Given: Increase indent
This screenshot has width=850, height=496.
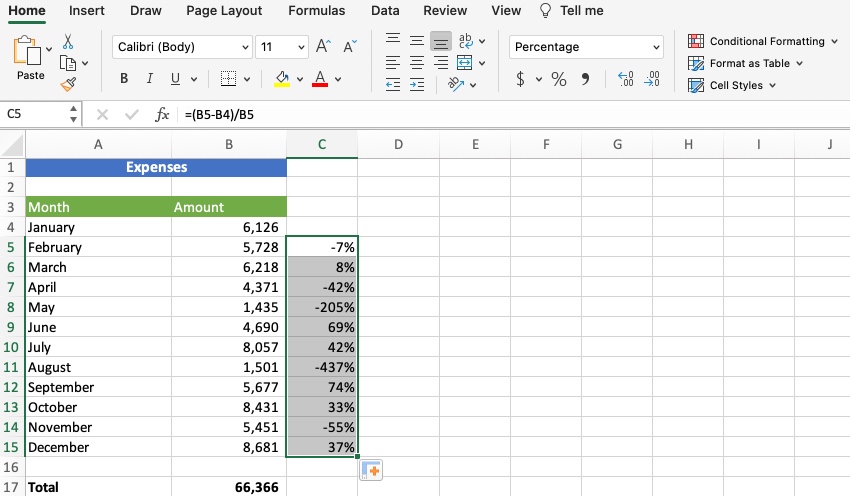Looking at the screenshot, I should [x=417, y=85].
